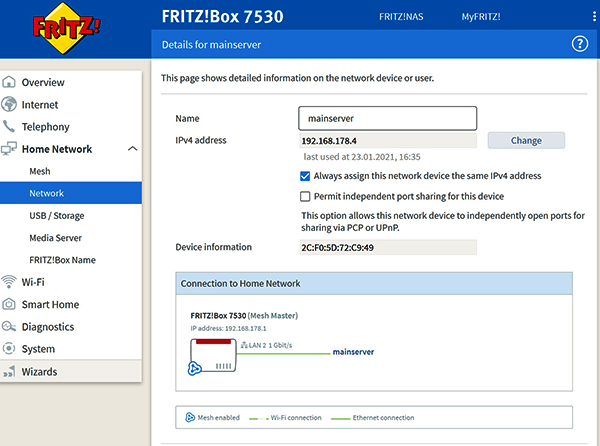
Task: Click the Internet globe icon
Action: coord(9,104)
